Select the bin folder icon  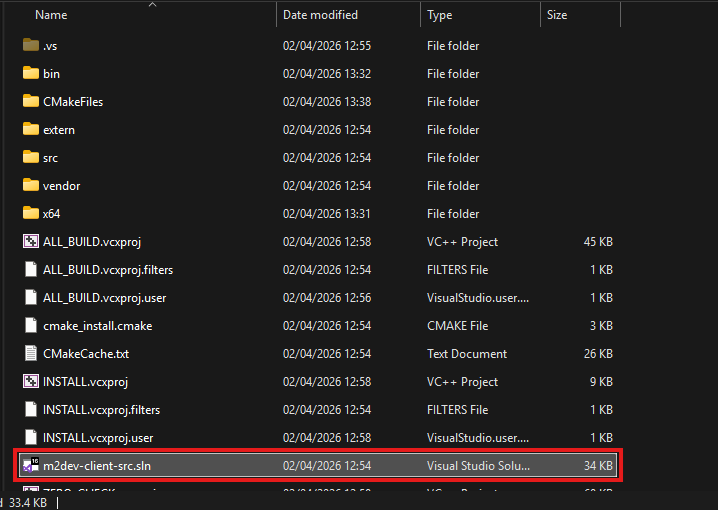pyautogui.click(x=30, y=74)
